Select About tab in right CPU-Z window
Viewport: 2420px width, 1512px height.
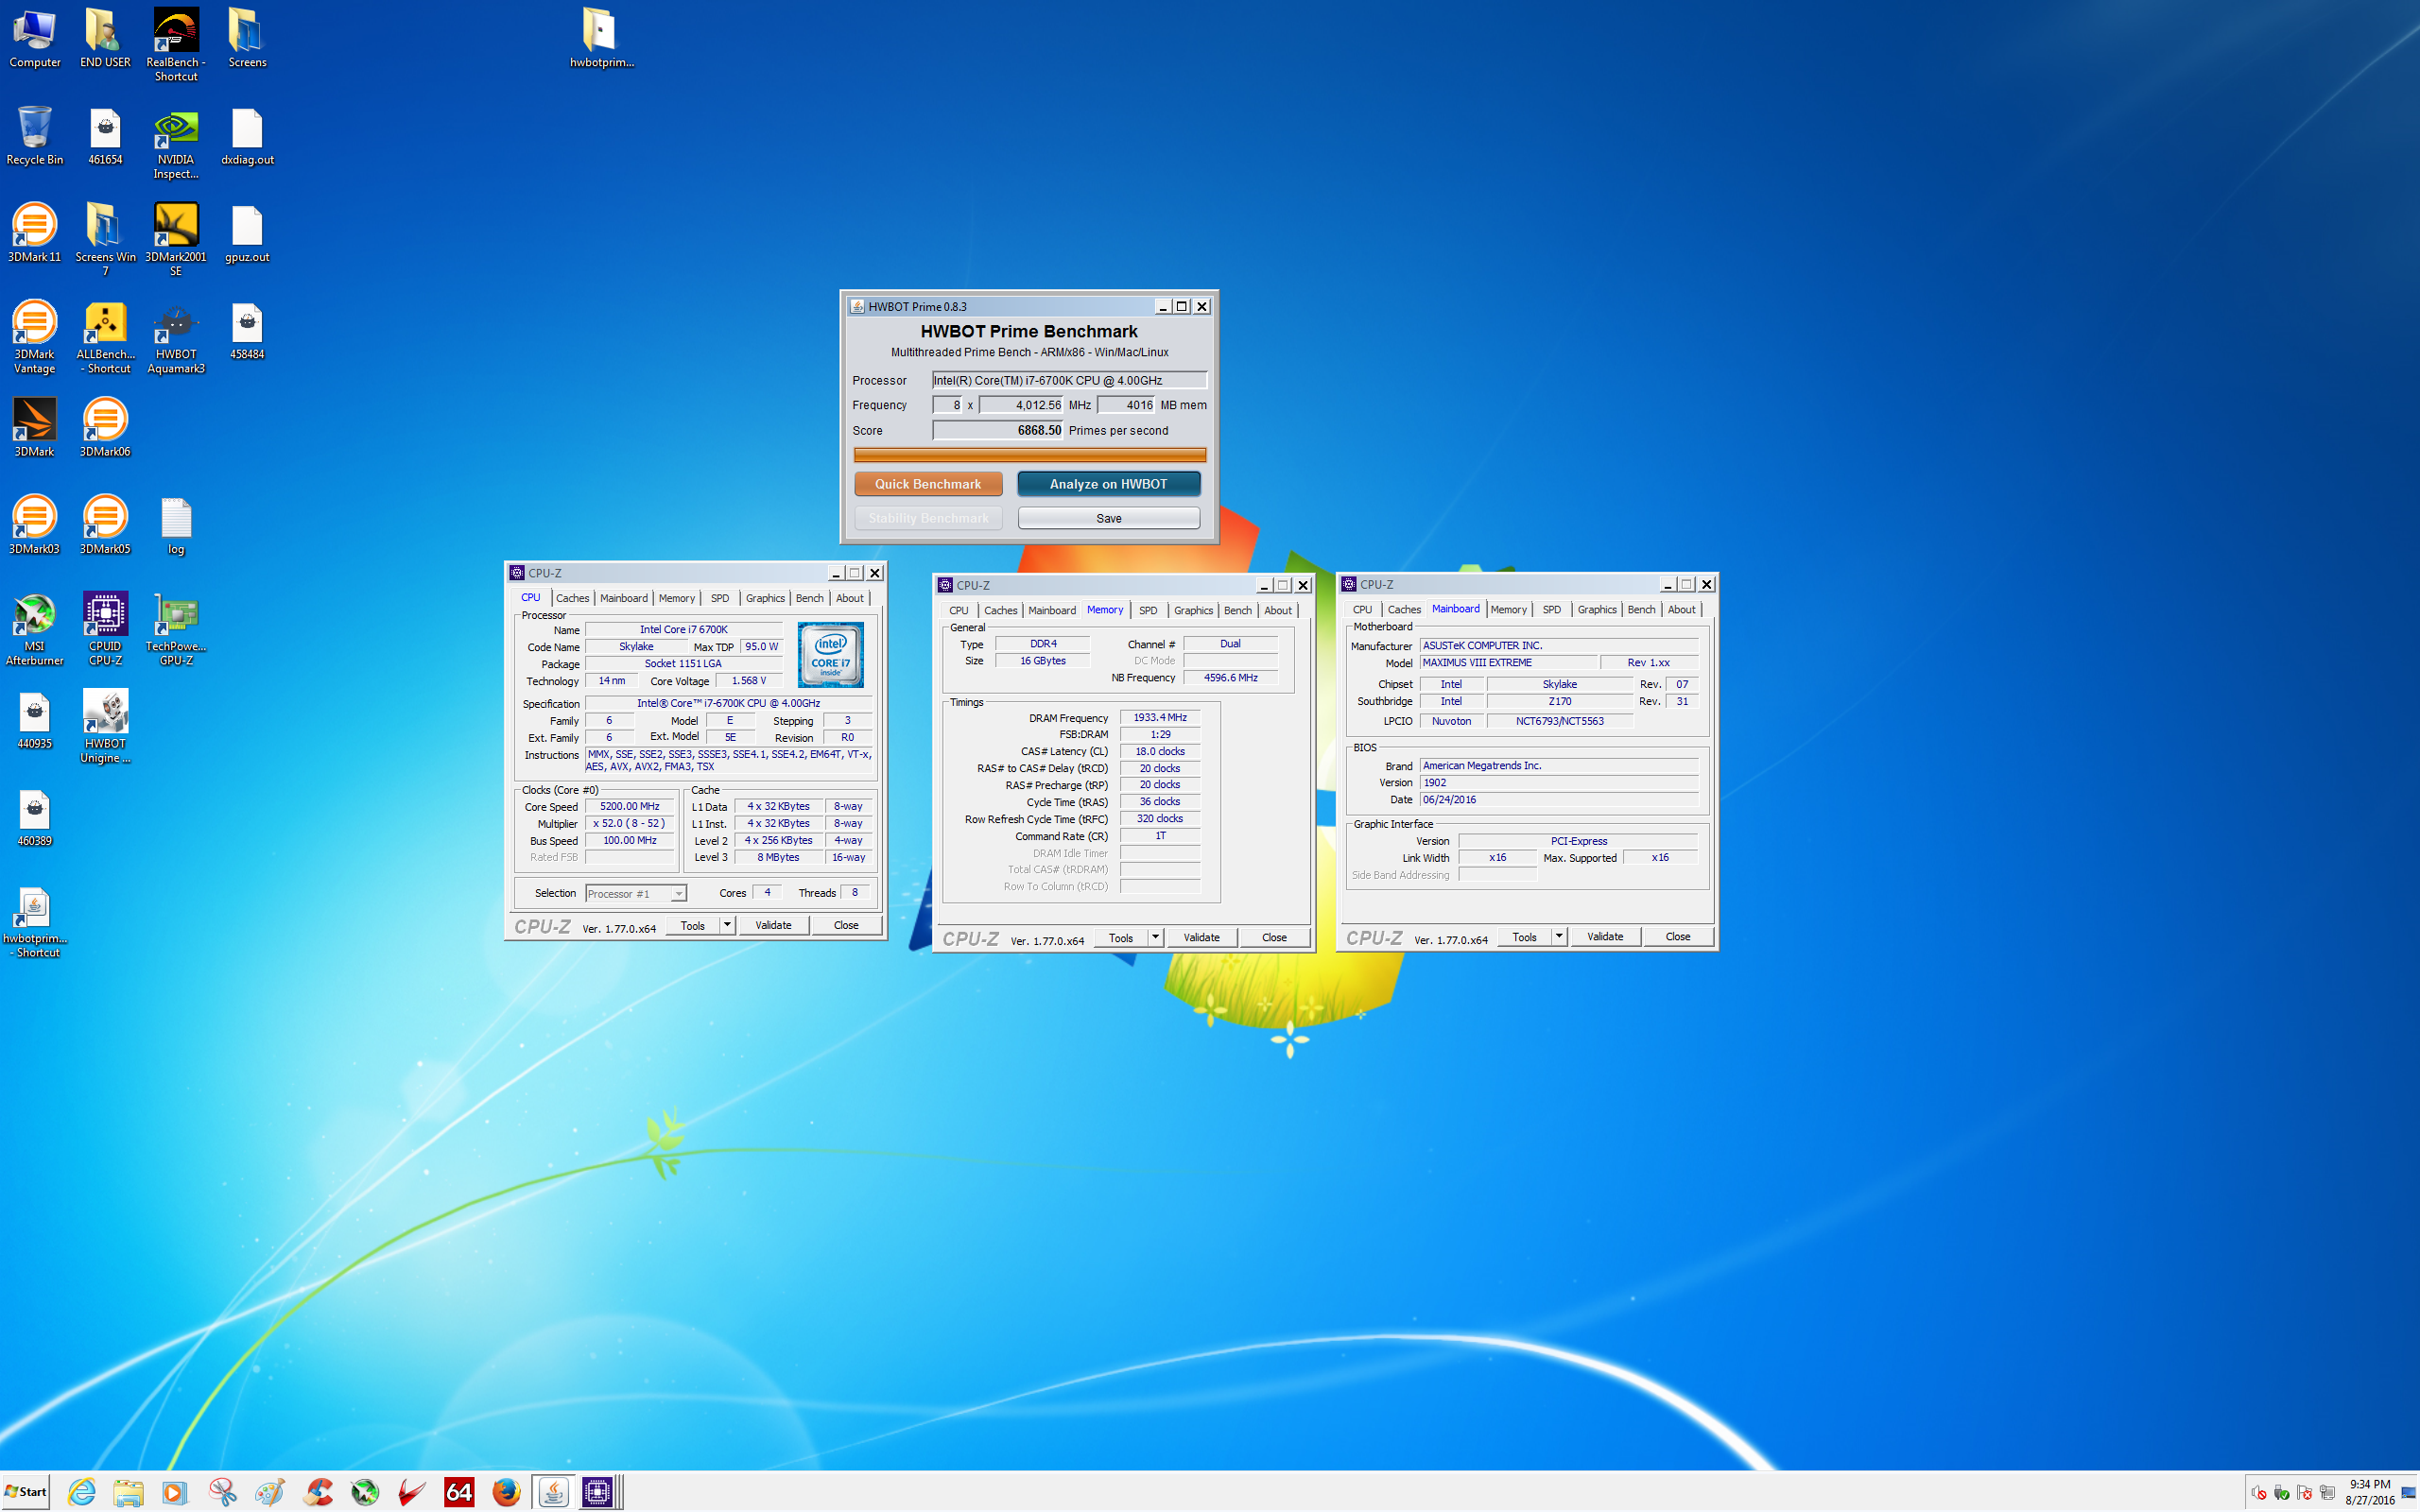pyautogui.click(x=1681, y=609)
